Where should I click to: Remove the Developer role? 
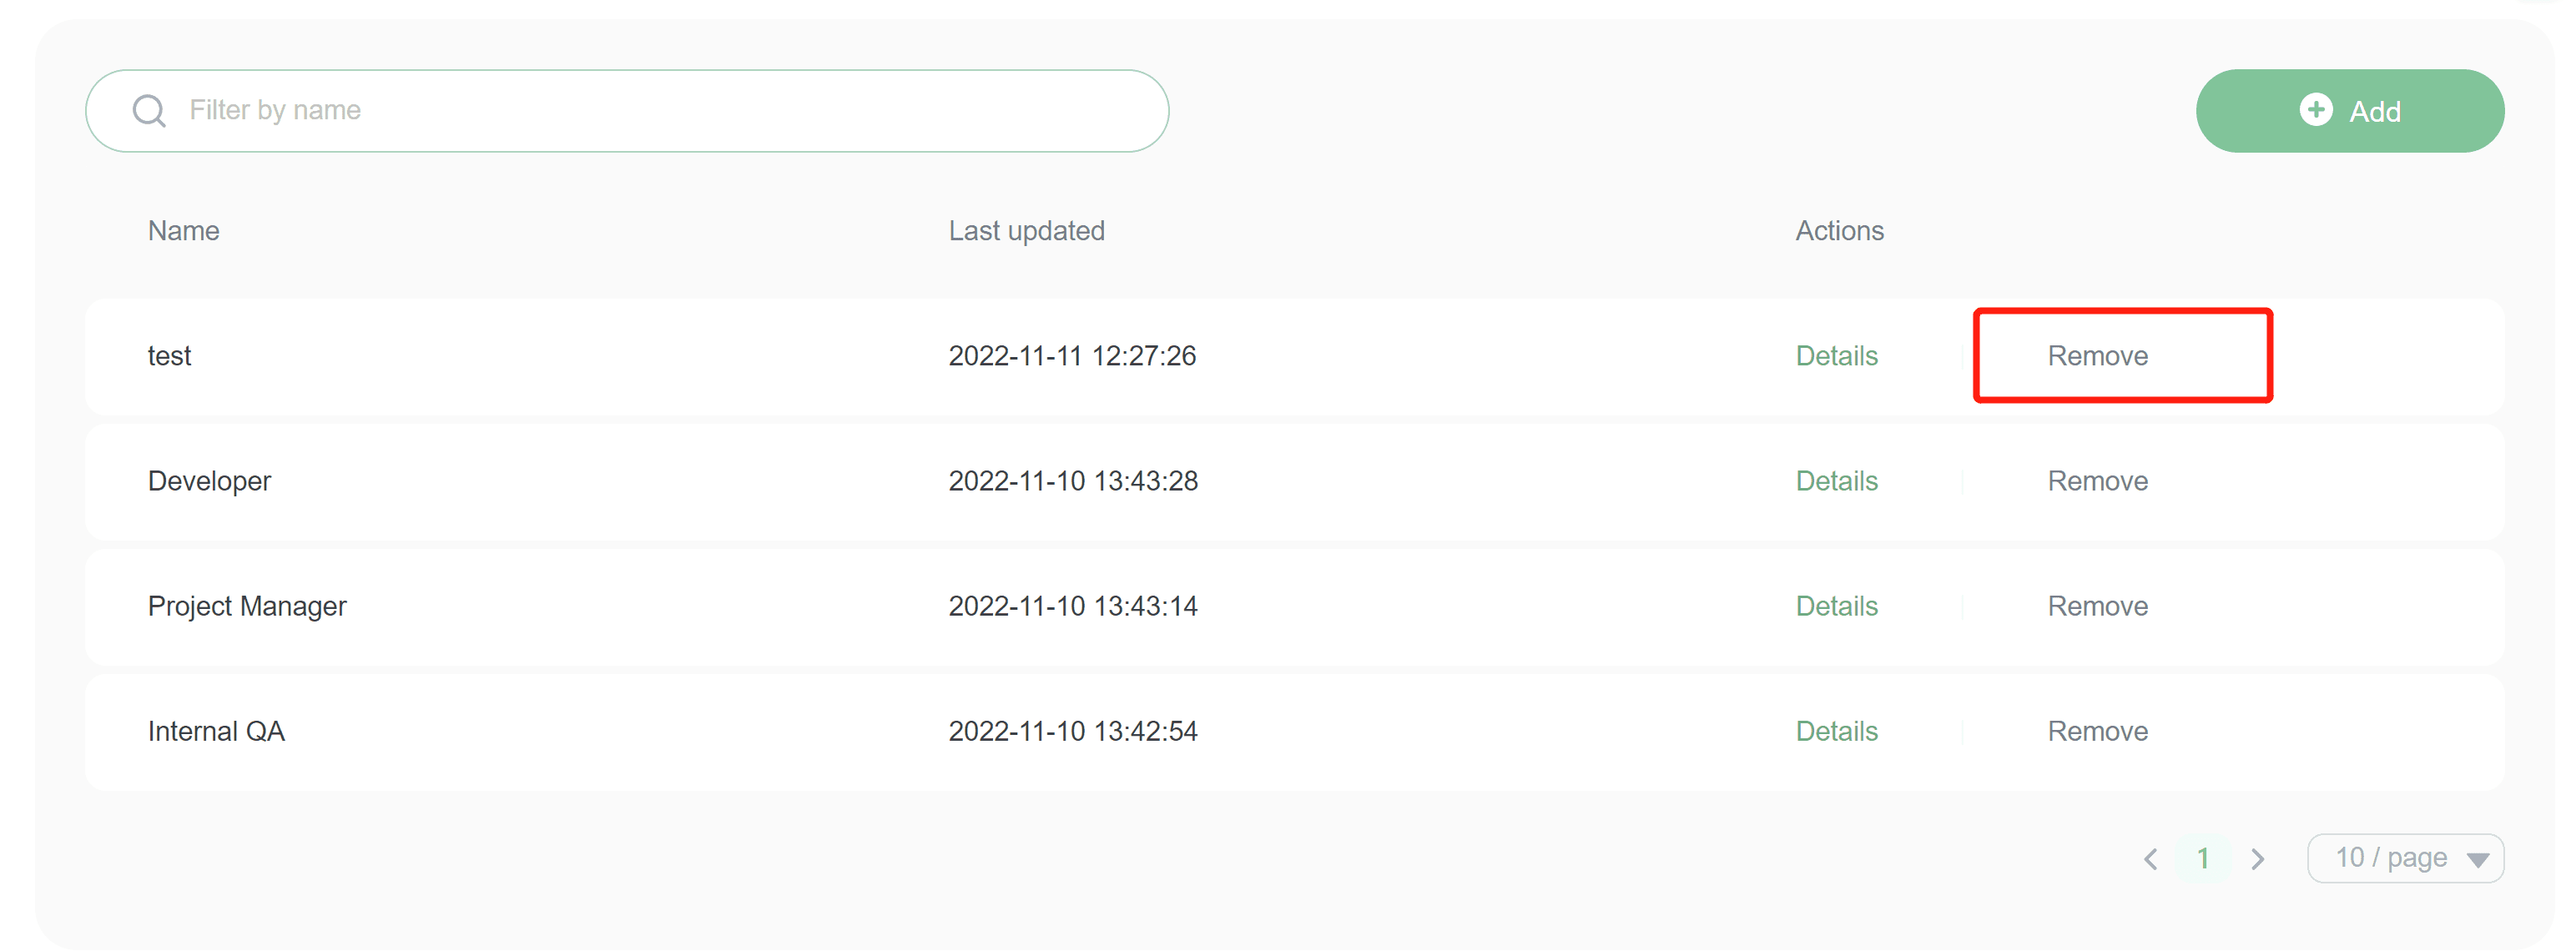pyautogui.click(x=2097, y=481)
